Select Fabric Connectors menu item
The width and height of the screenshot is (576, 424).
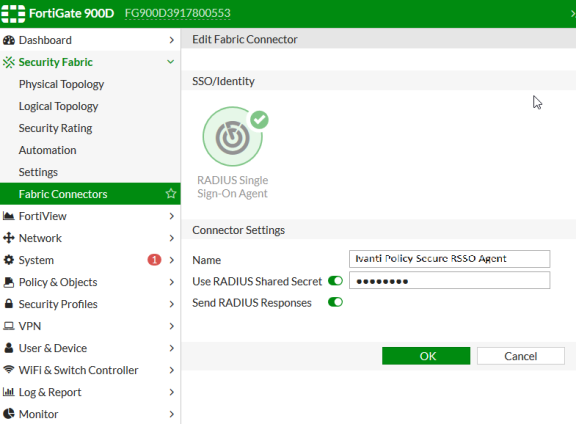point(90,194)
